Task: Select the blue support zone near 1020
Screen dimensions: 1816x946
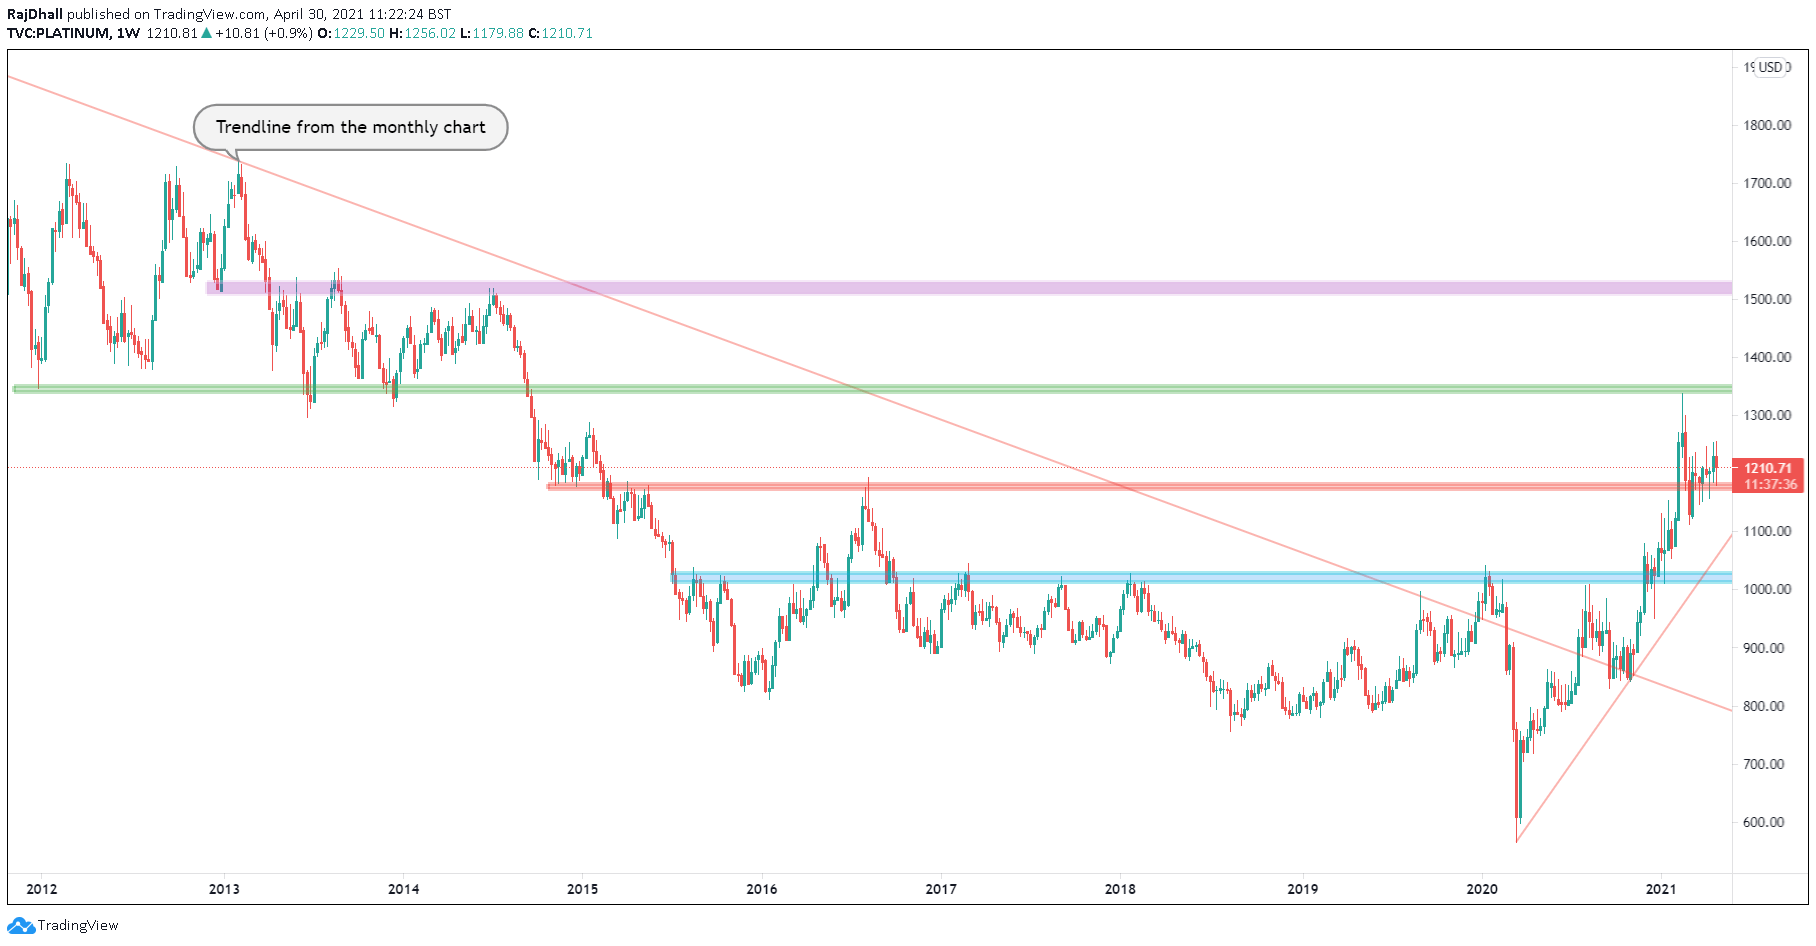Action: (1200, 576)
